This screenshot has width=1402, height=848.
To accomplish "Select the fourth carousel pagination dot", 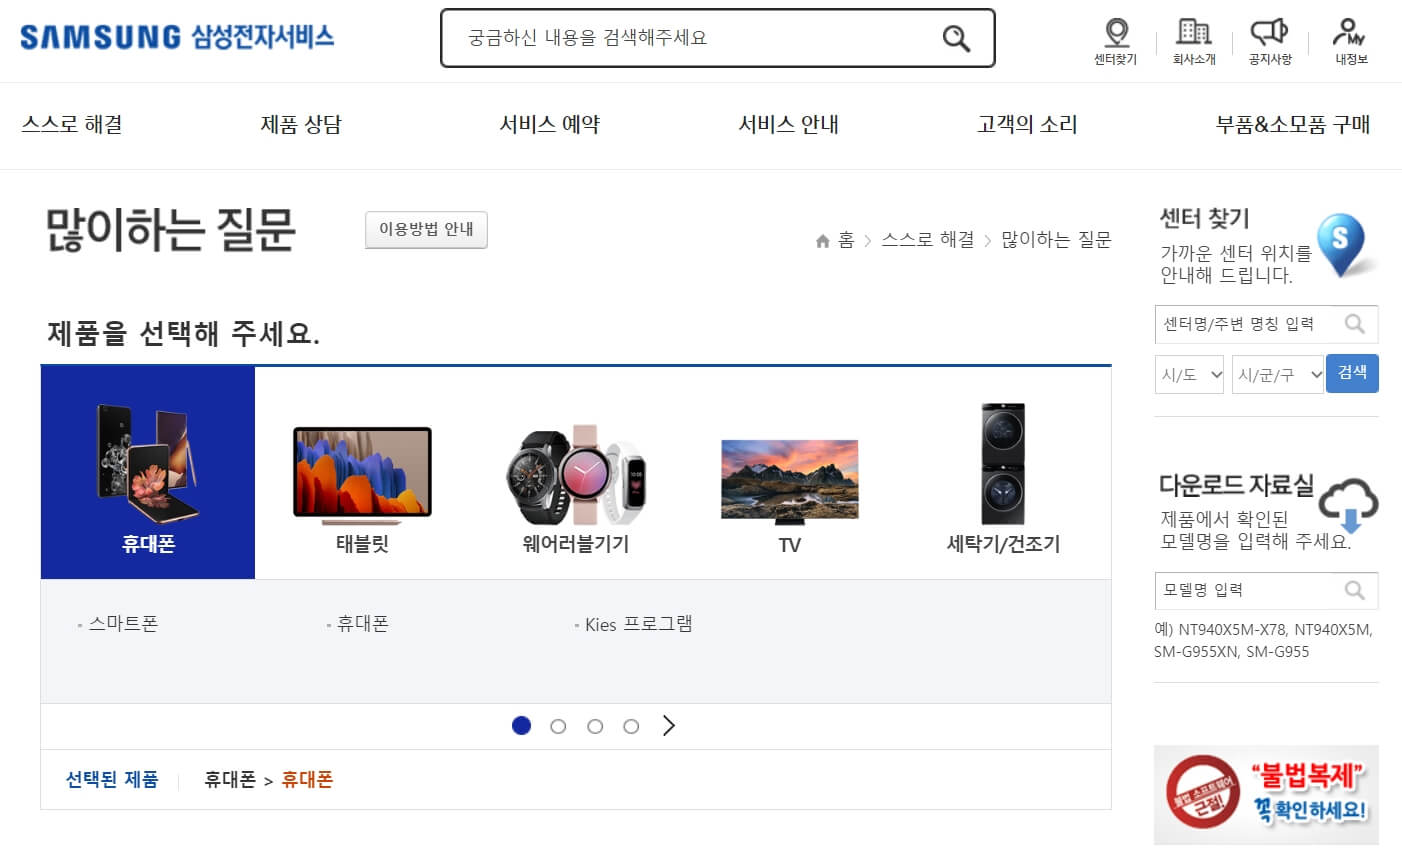I will pyautogui.click(x=631, y=726).
